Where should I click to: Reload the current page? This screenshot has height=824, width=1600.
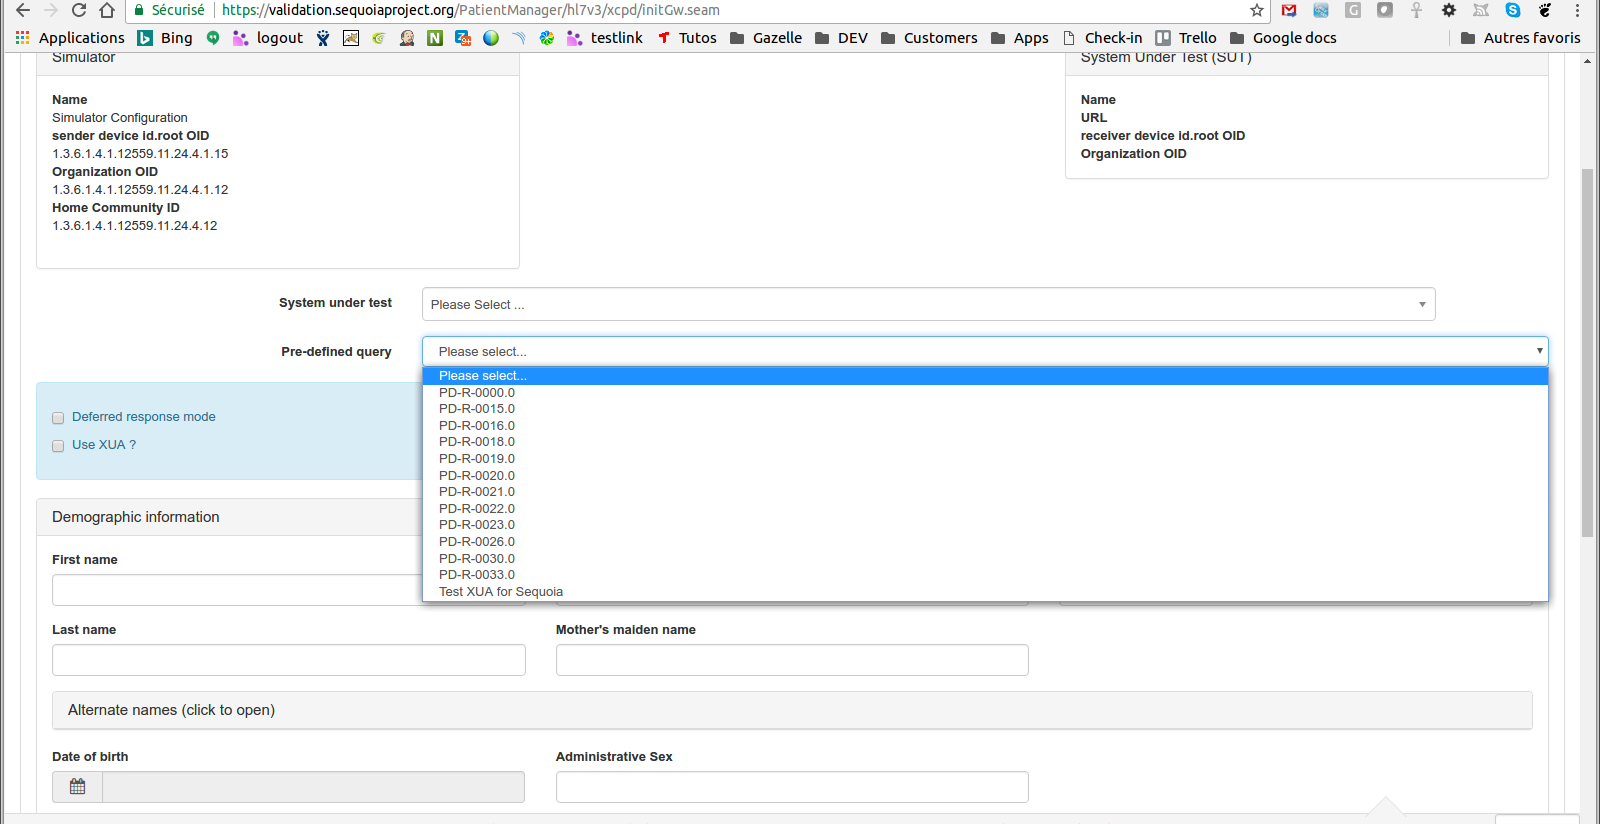pos(79,10)
